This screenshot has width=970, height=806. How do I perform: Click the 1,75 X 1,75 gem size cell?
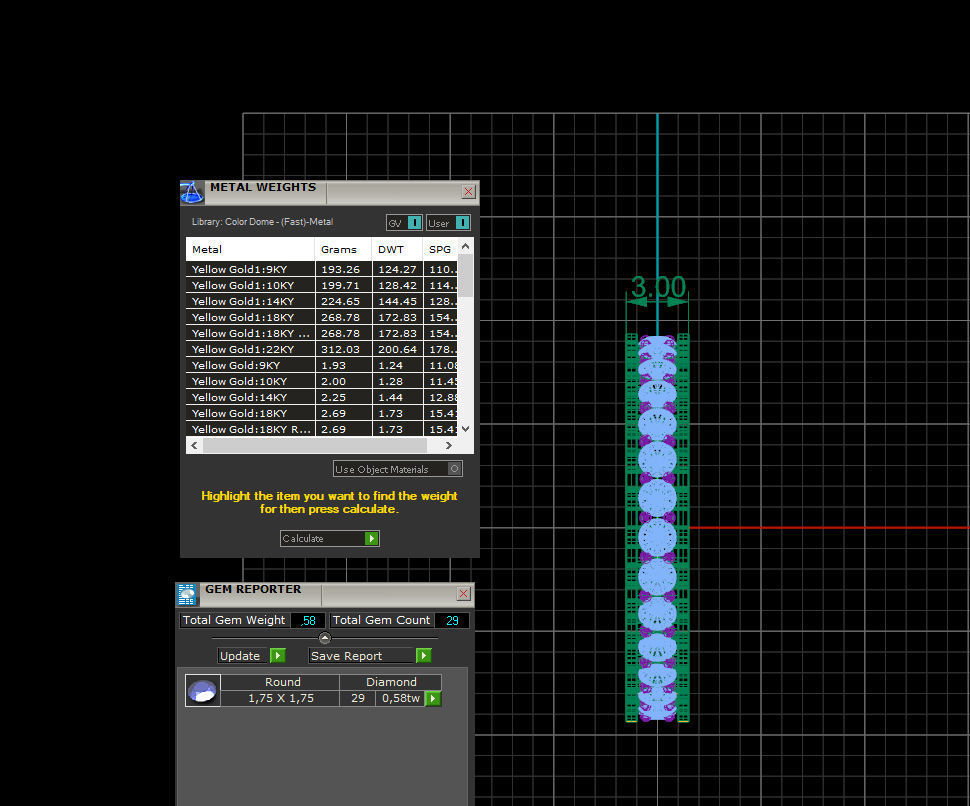pyautogui.click(x=281, y=698)
